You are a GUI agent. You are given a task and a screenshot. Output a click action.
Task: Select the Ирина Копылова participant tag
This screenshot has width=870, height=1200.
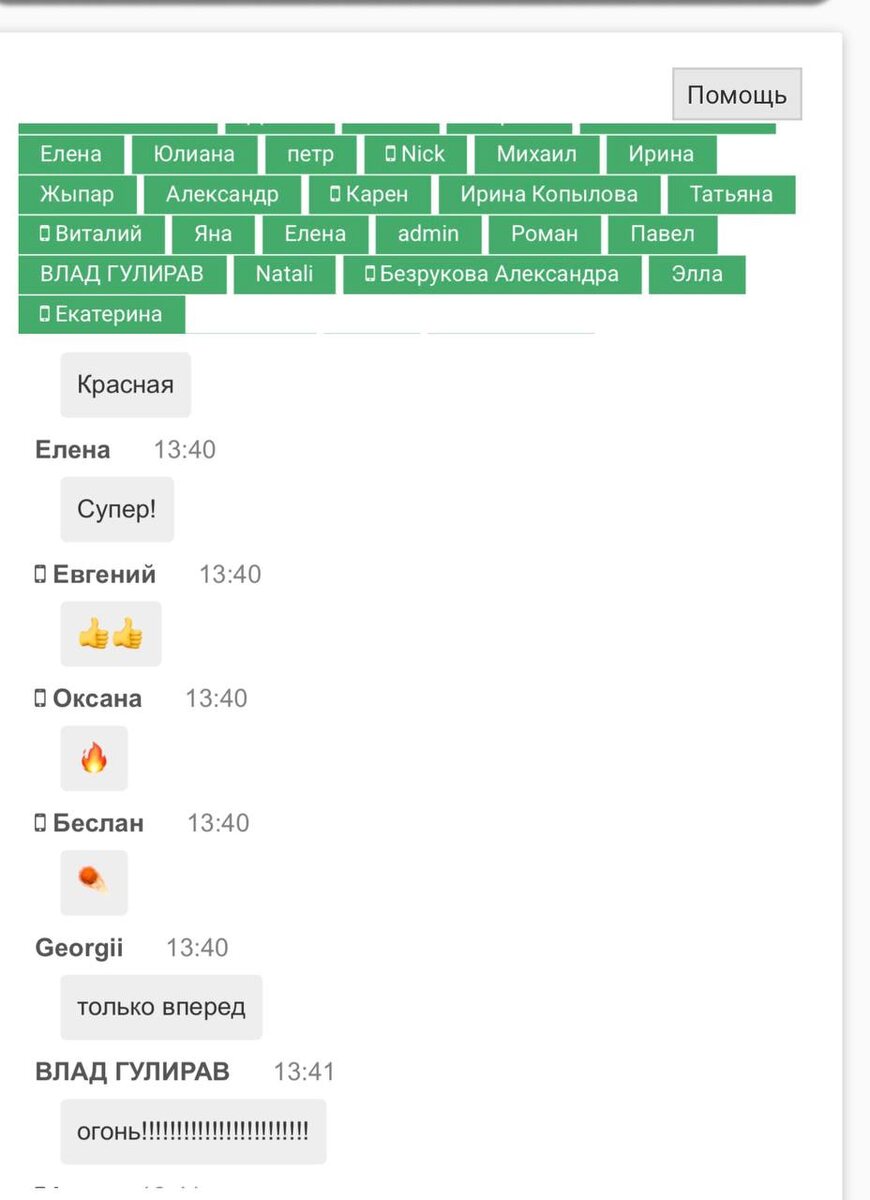(x=549, y=194)
